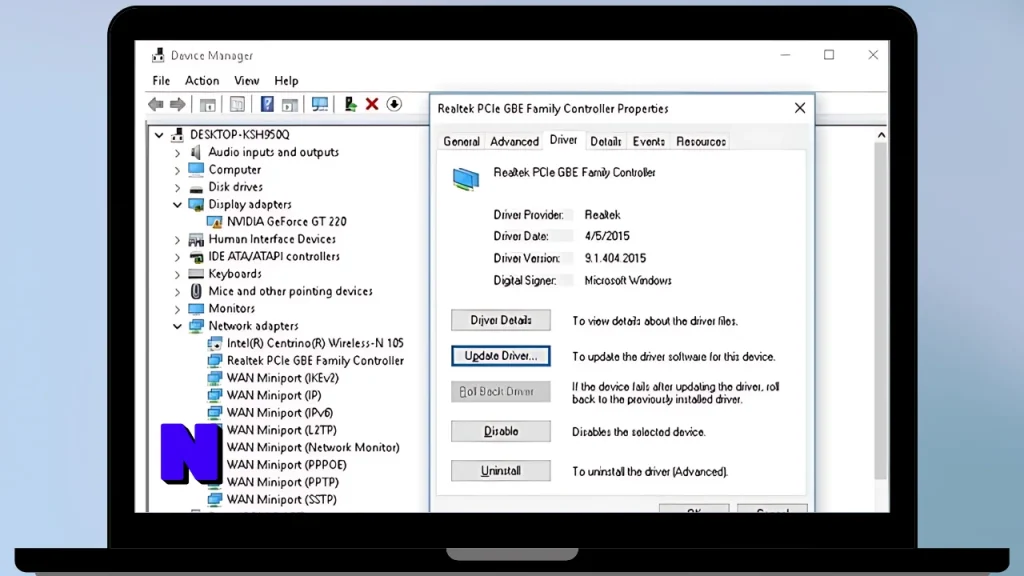Click the Disable button

pos(501,431)
